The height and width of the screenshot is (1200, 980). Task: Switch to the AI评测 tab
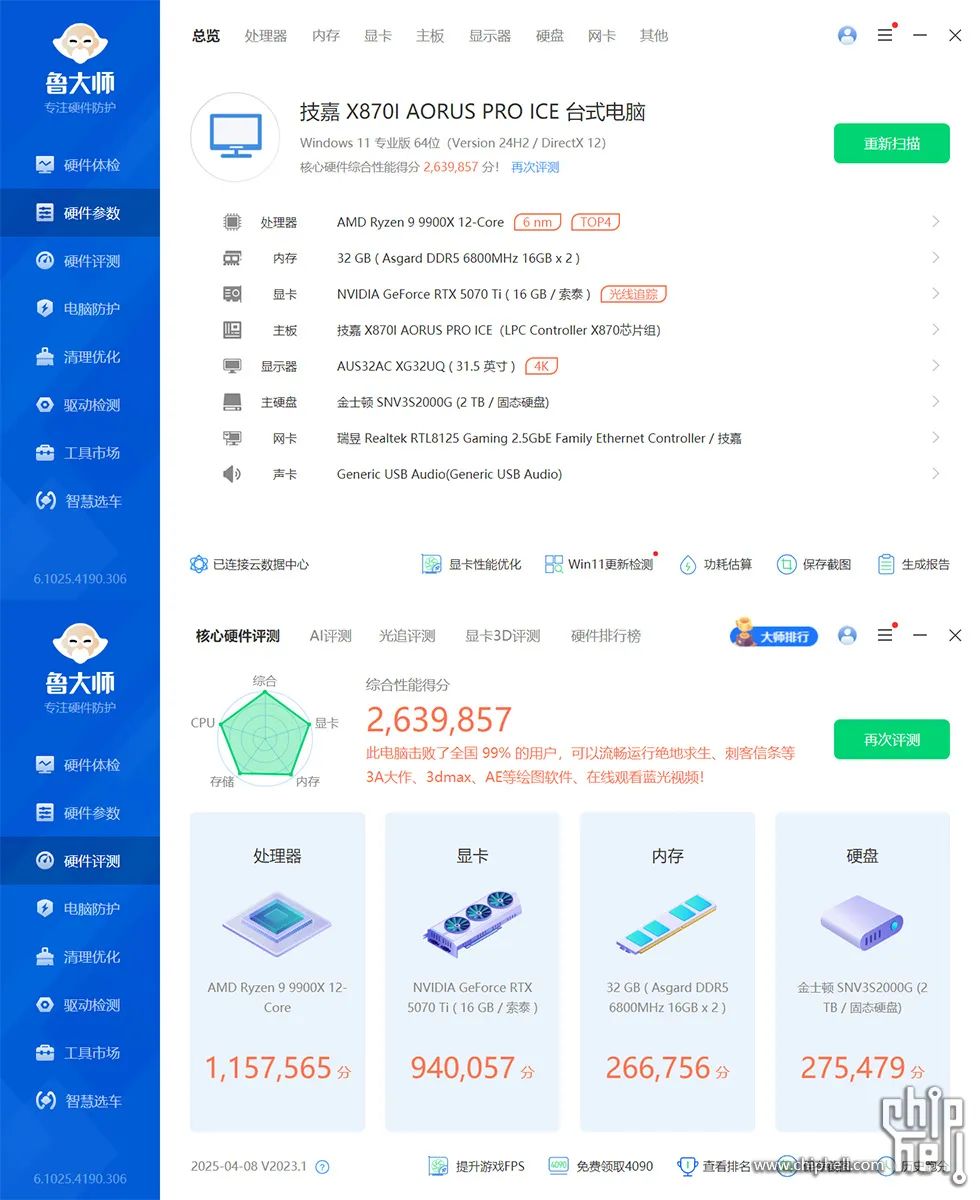click(331, 635)
